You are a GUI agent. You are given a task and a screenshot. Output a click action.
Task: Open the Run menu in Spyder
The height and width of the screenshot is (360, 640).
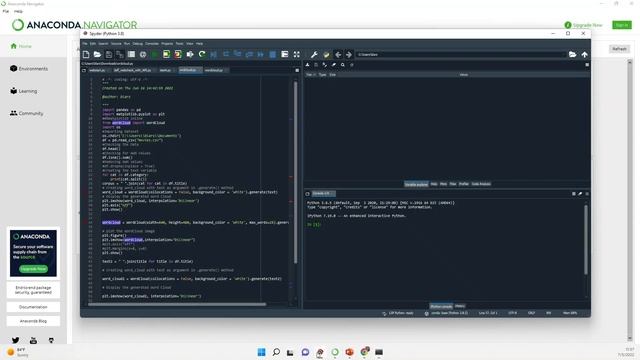coord(127,44)
